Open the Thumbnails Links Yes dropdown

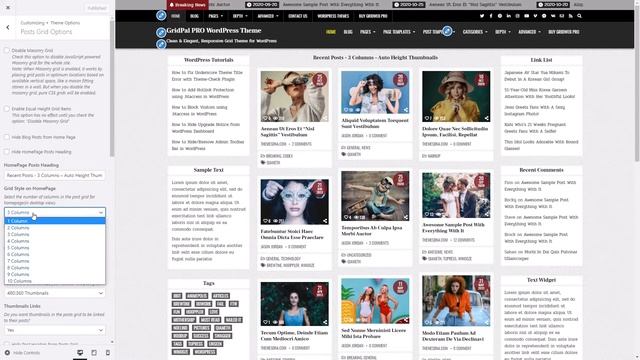55,330
